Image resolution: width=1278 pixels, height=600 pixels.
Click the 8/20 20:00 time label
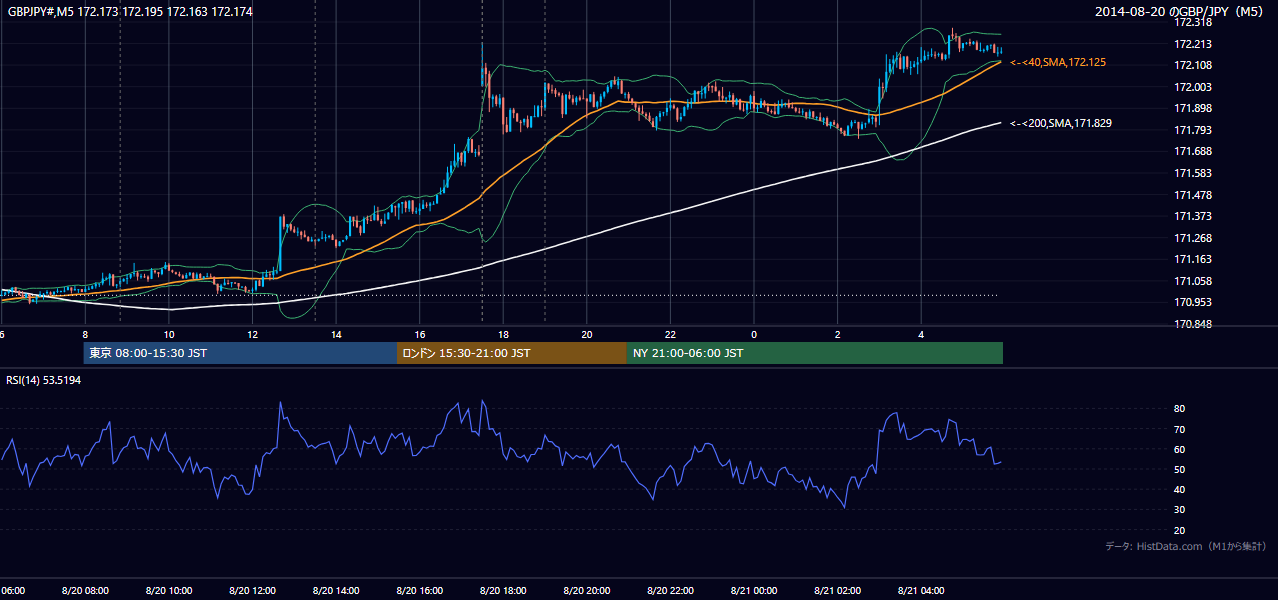click(x=587, y=591)
